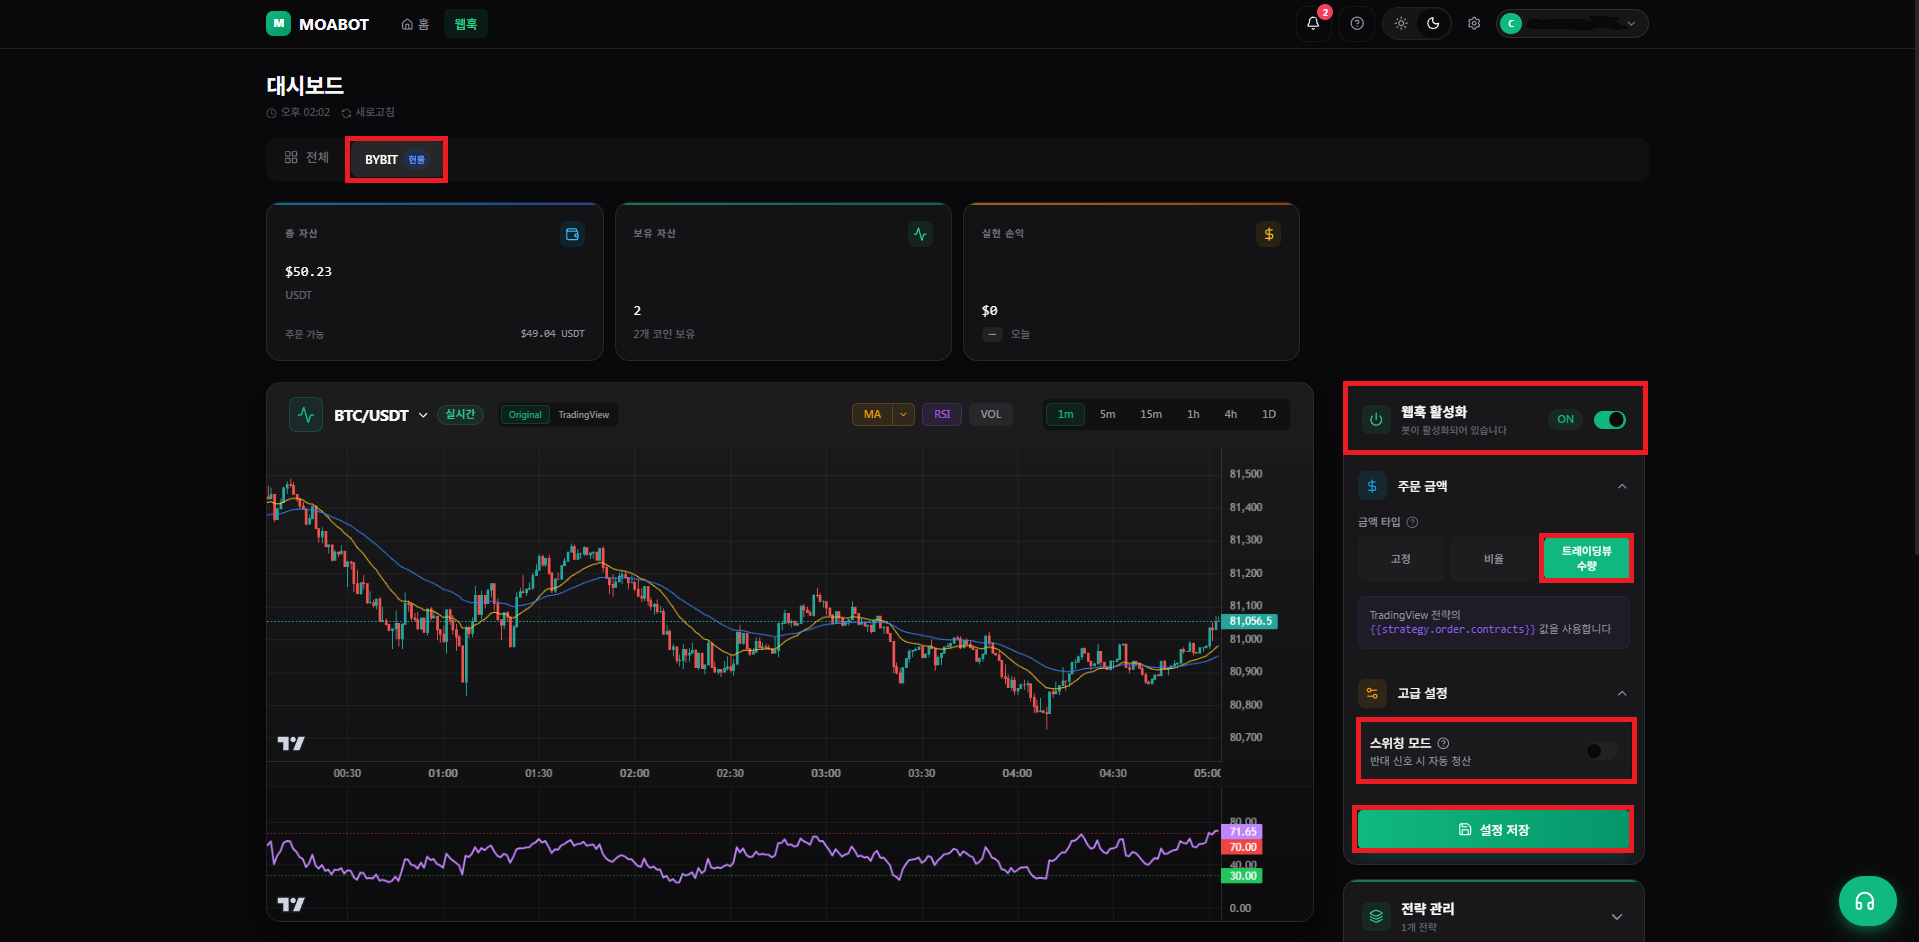Toggle the VOL indicator

pos(991,414)
